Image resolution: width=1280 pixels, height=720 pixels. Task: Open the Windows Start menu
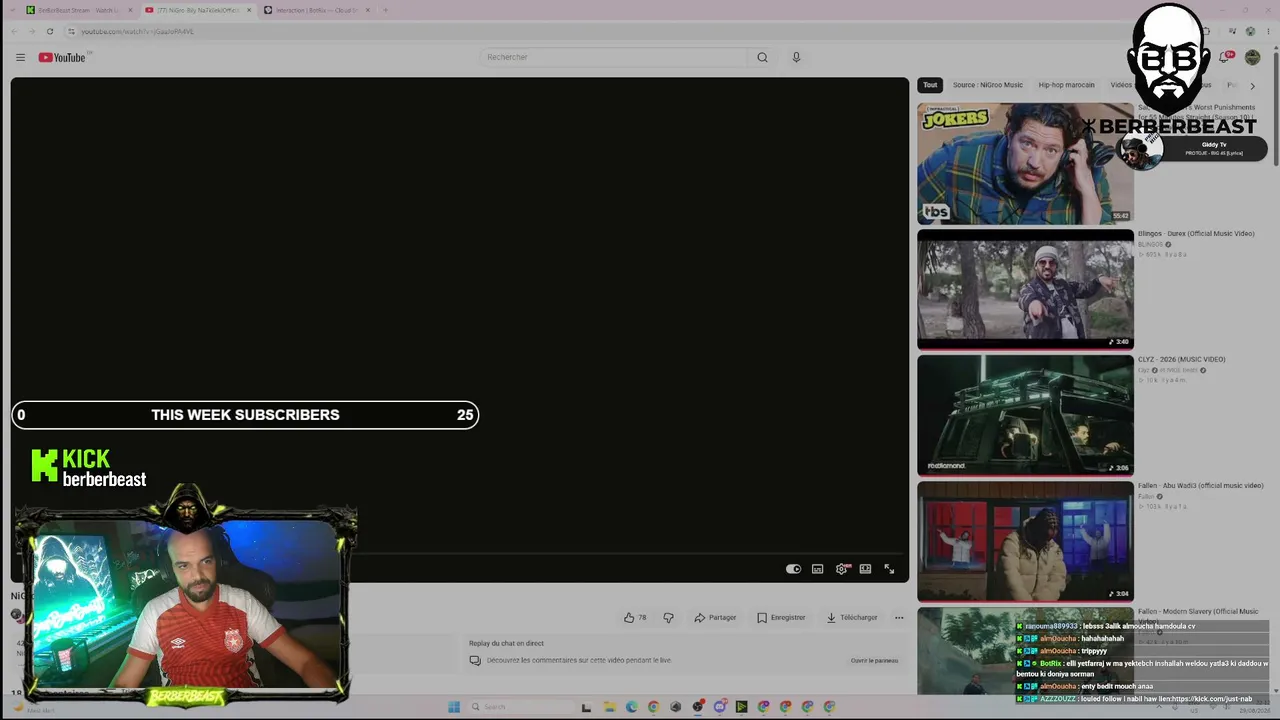454,707
